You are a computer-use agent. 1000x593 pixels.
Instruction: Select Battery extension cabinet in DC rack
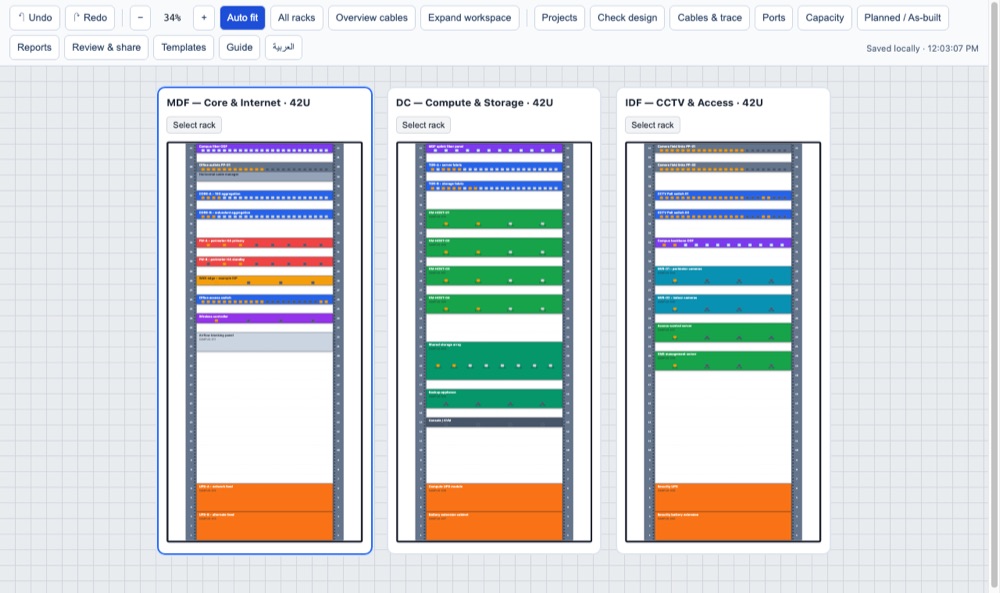pyautogui.click(x=494, y=526)
